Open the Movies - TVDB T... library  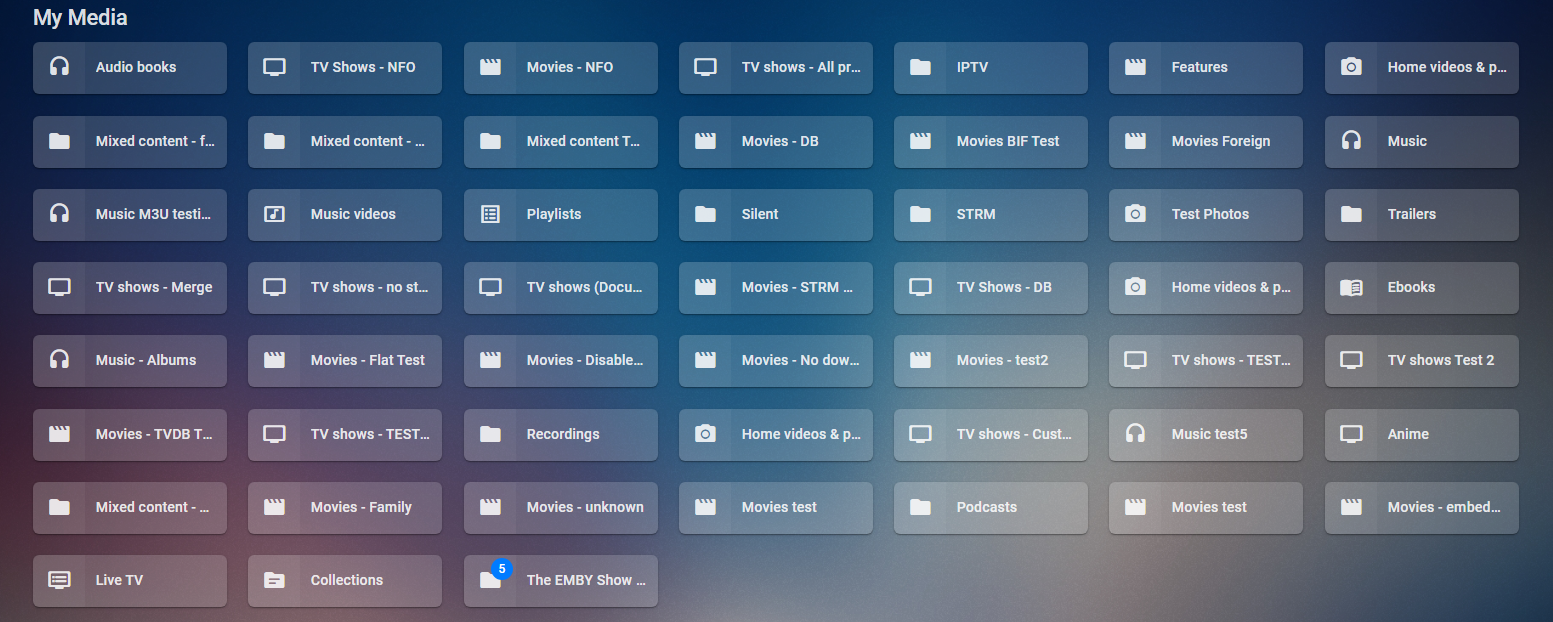point(130,434)
